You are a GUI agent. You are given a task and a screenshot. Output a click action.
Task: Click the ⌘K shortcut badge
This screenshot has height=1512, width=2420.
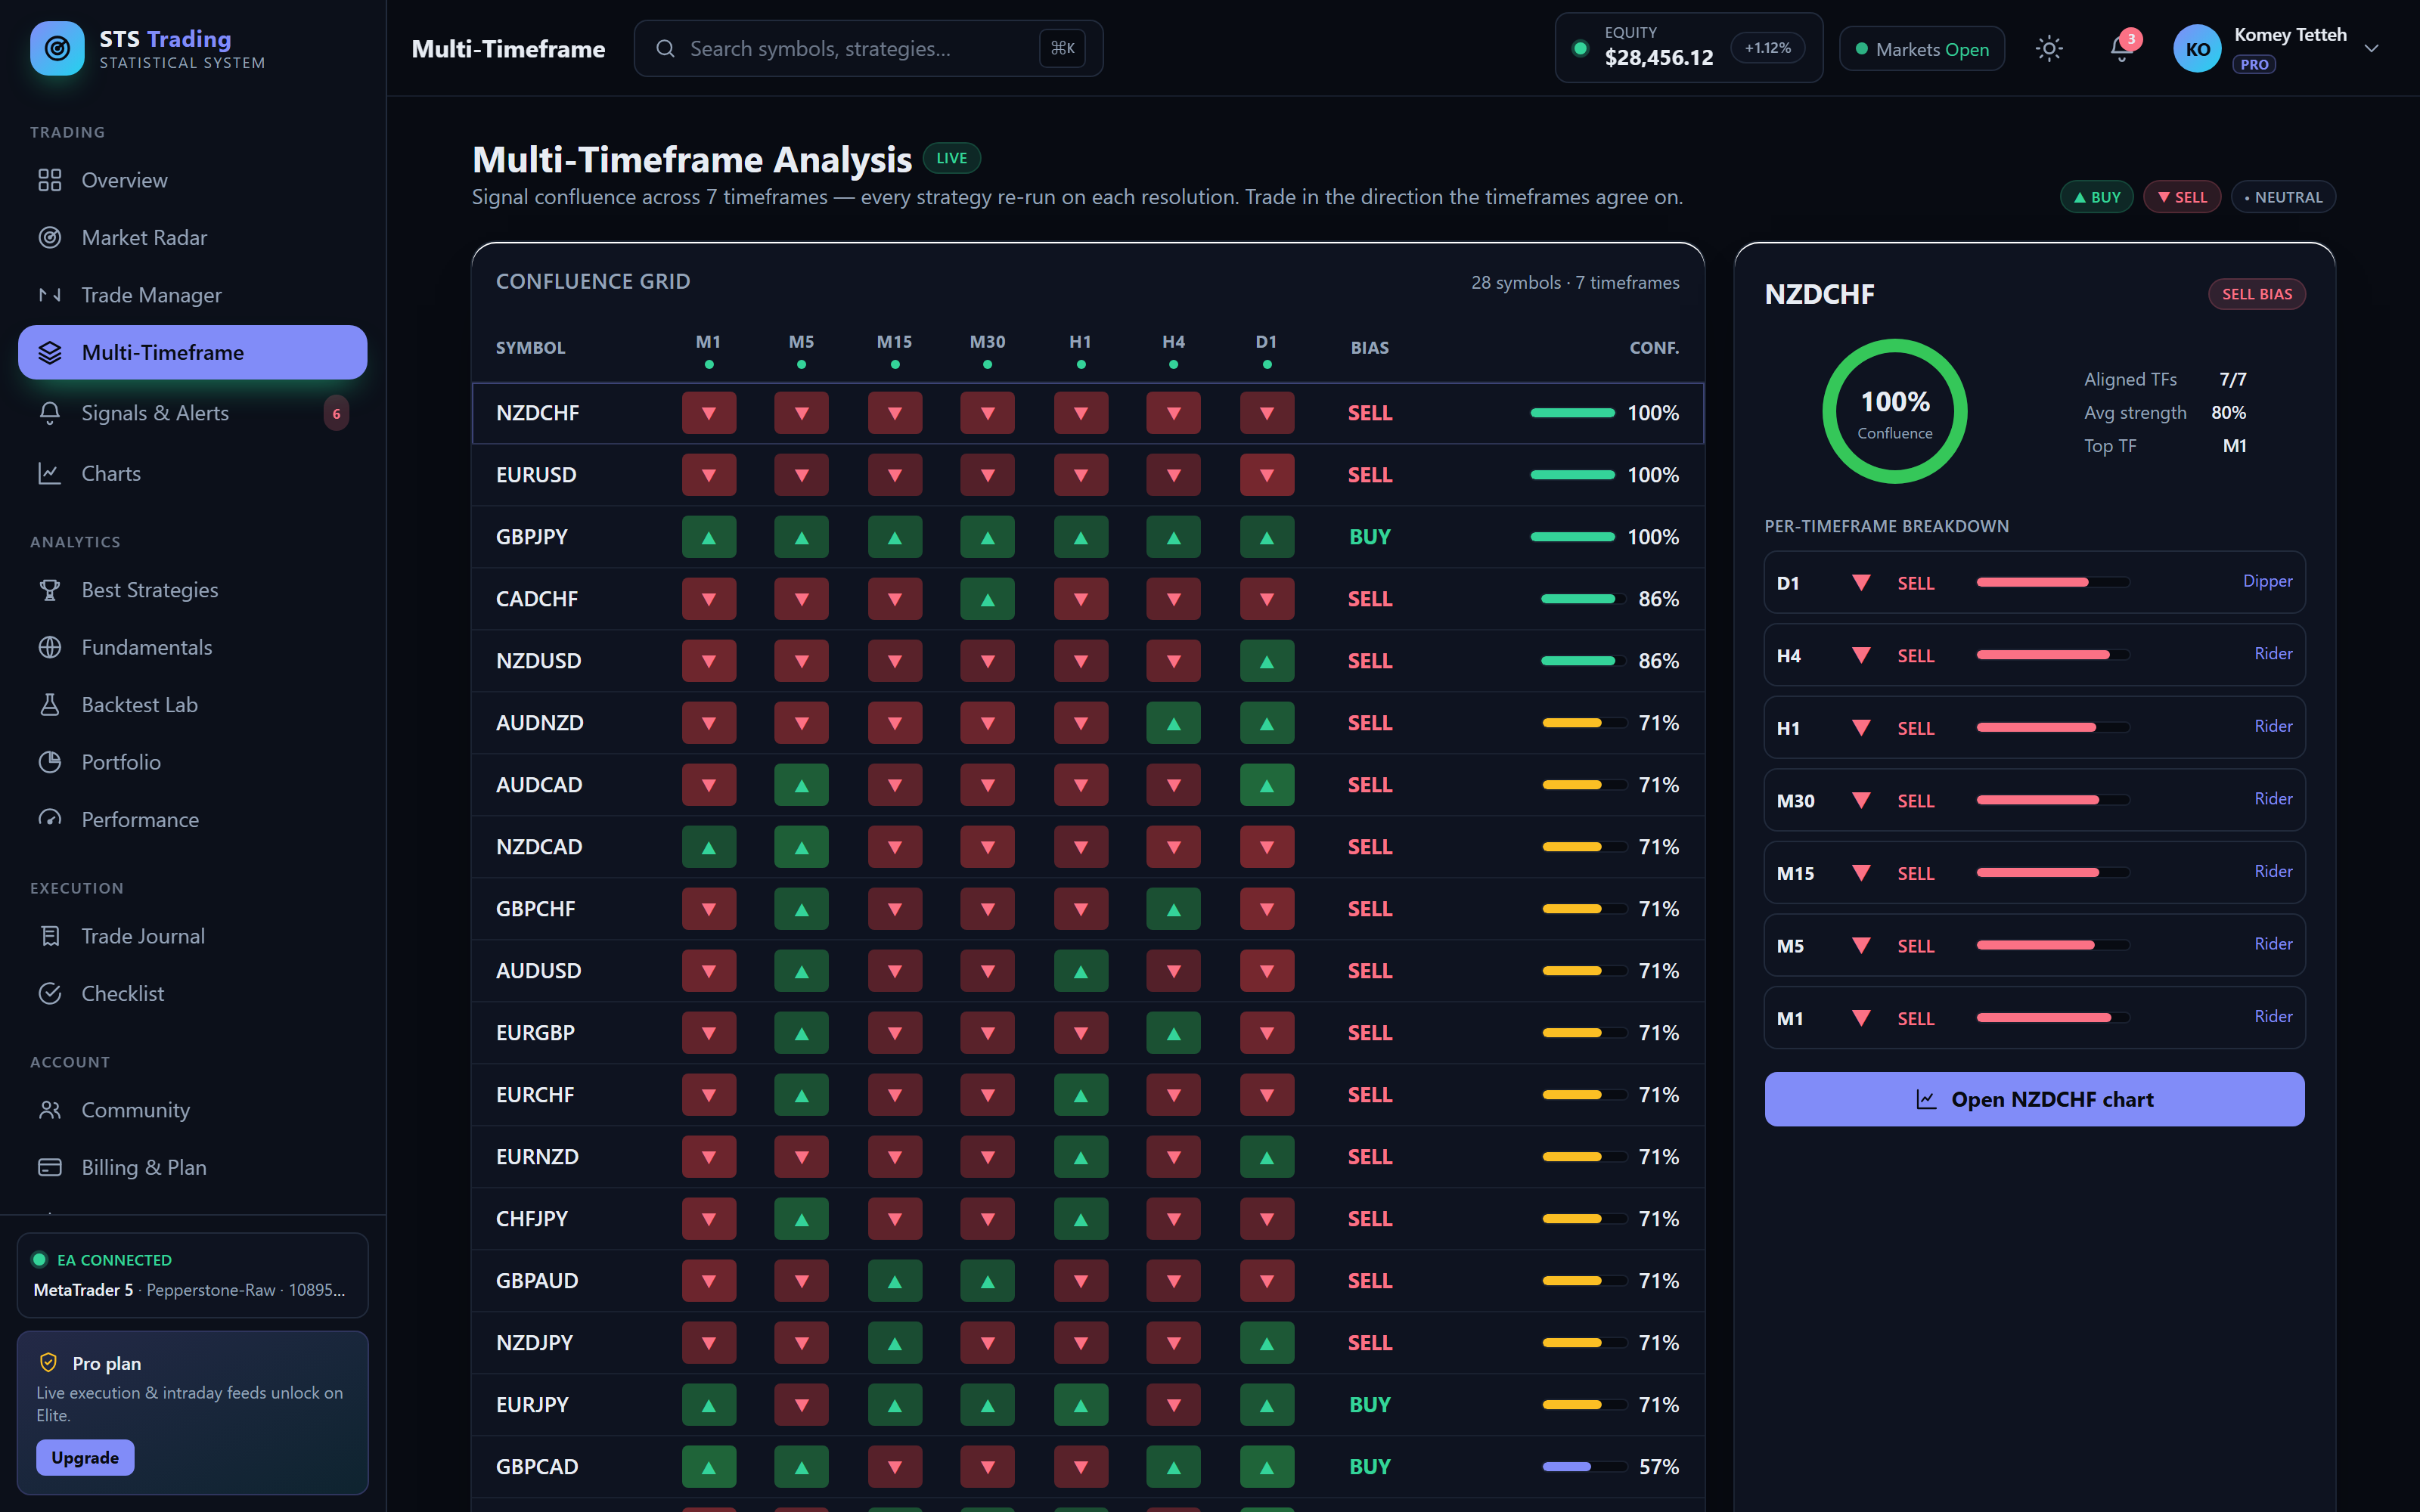[x=1062, y=48]
